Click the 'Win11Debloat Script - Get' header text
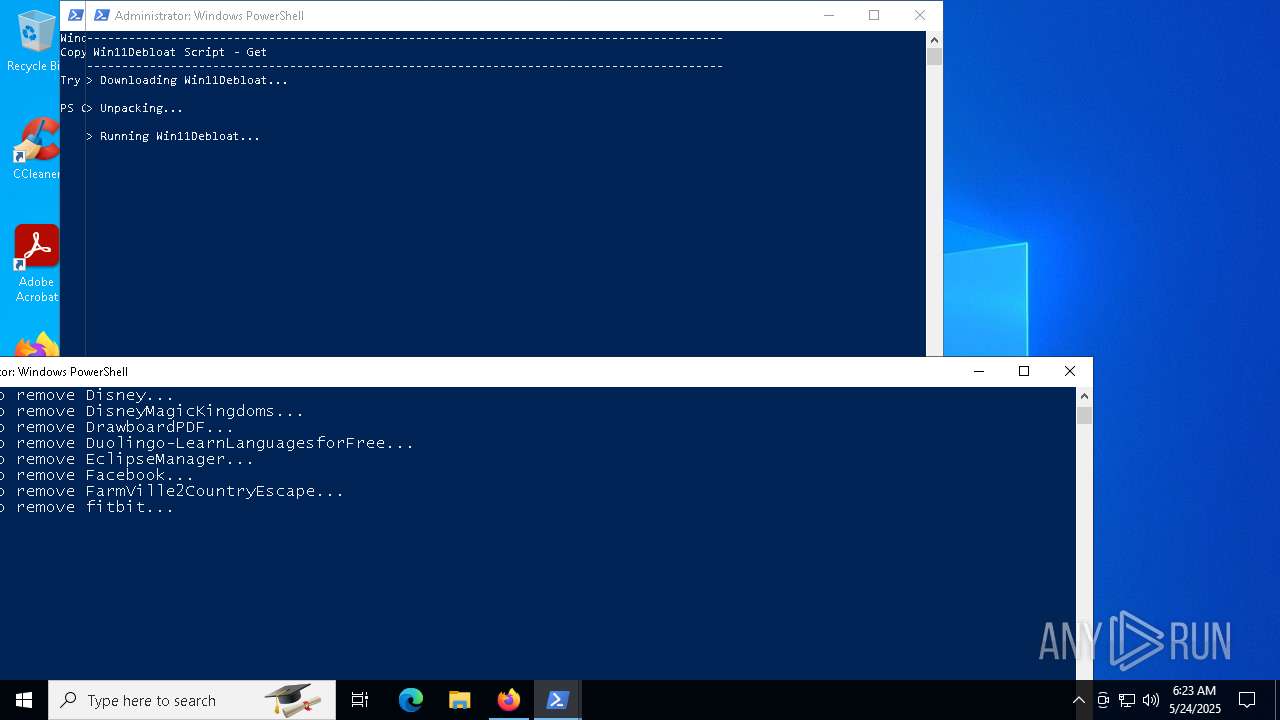Screen dimensions: 1280x720 click(x=180, y=52)
